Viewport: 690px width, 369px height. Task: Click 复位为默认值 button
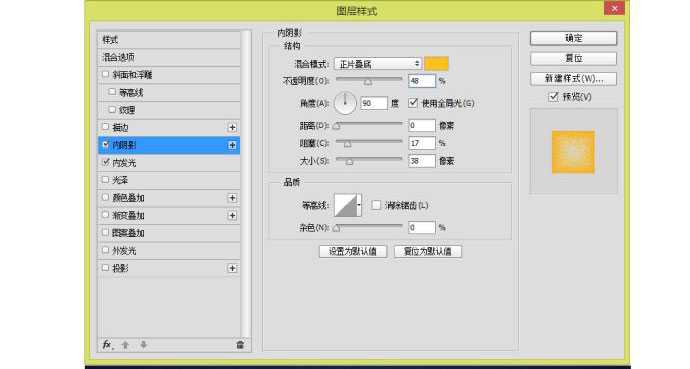(428, 252)
